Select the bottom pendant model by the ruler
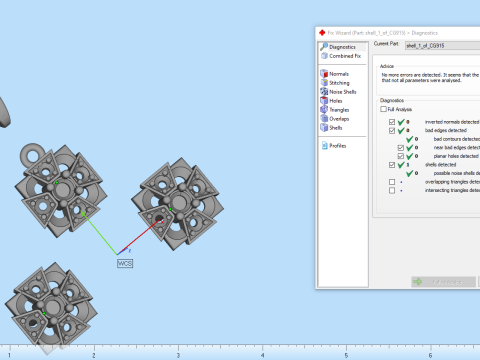 click(x=51, y=307)
